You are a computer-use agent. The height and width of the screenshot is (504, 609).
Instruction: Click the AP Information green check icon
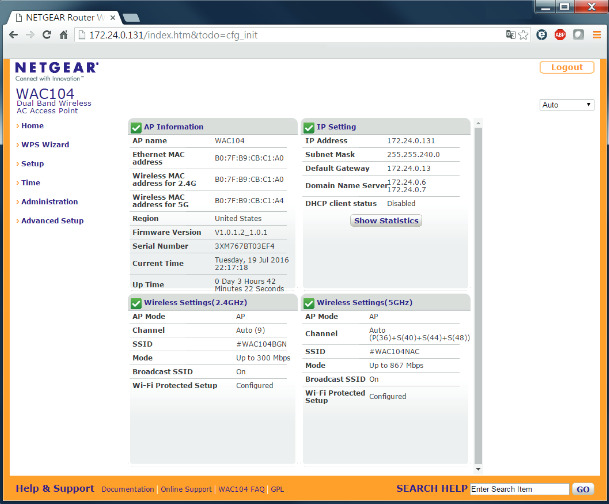(x=136, y=127)
